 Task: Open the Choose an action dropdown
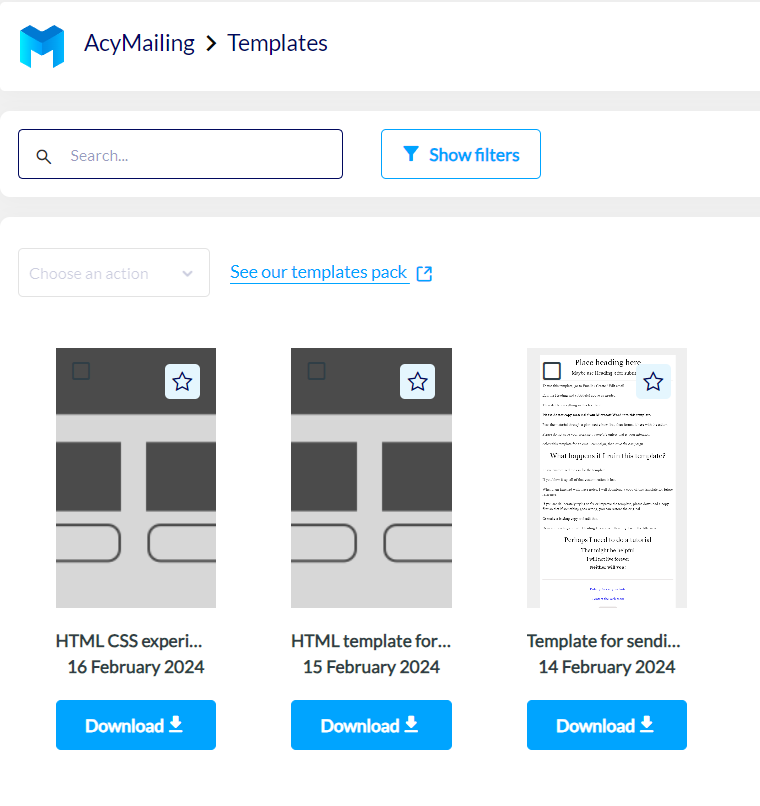[x=113, y=273]
